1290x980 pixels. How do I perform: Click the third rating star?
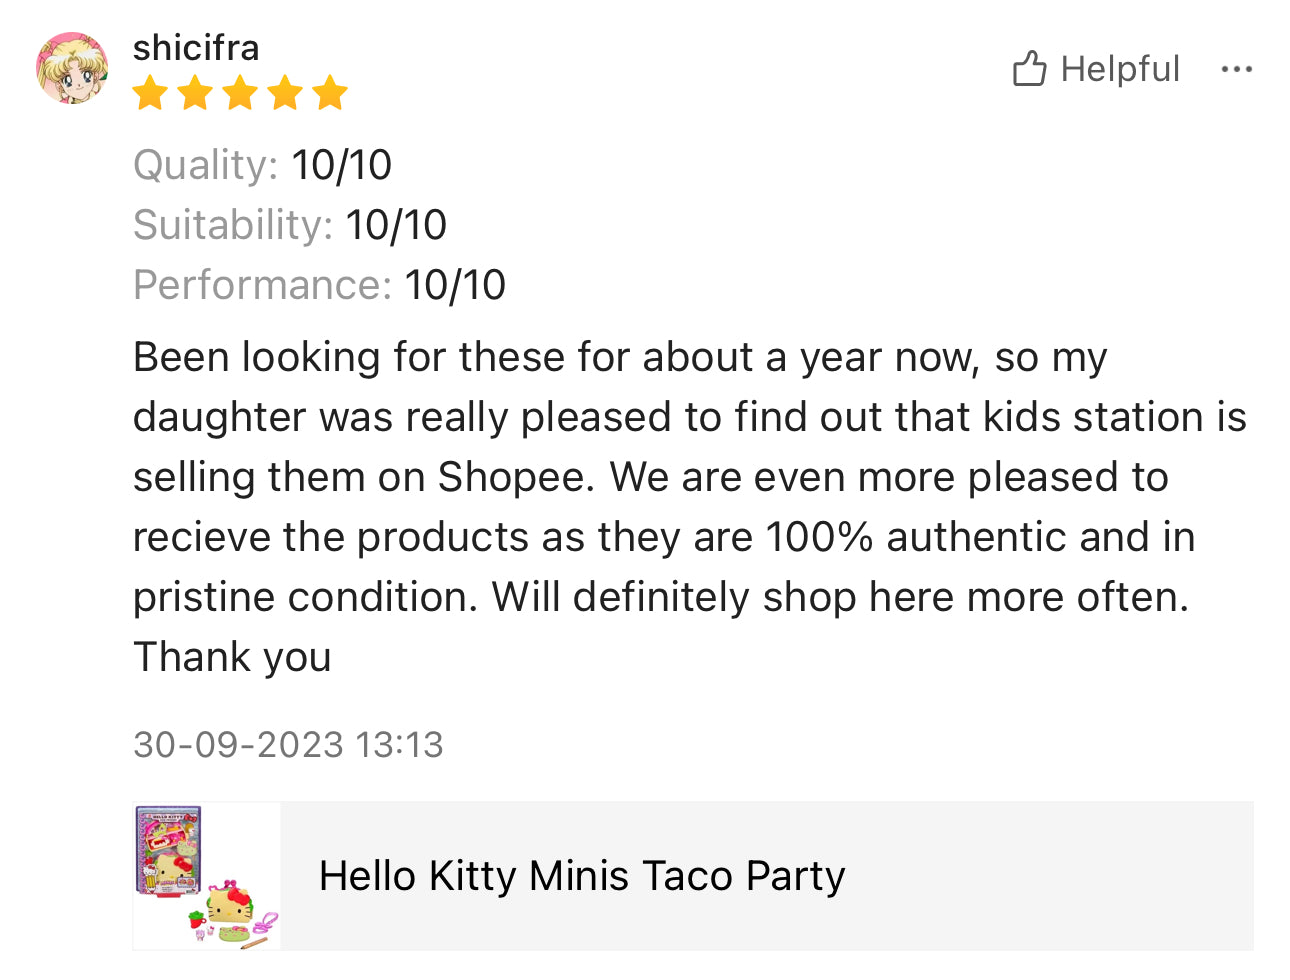tap(240, 94)
